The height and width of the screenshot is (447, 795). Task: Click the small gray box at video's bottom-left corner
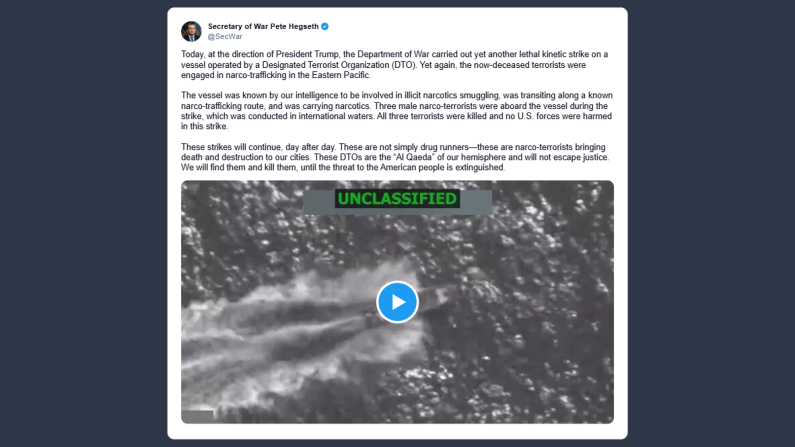point(197,417)
